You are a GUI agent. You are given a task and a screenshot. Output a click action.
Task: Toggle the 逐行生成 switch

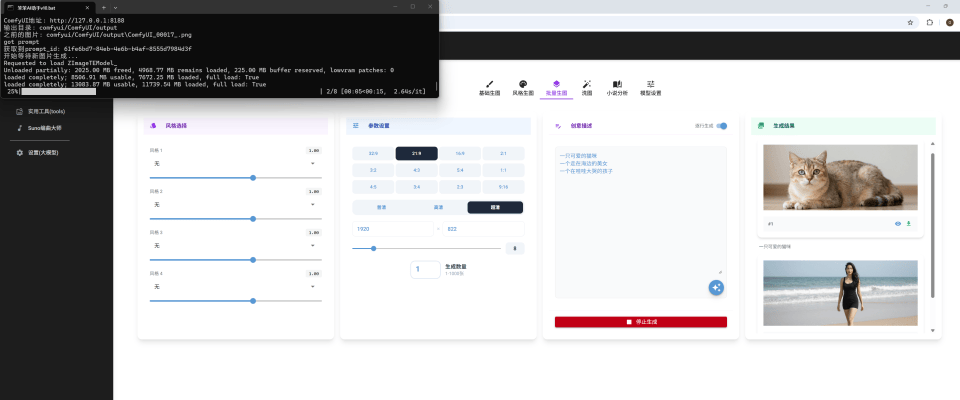(722, 126)
